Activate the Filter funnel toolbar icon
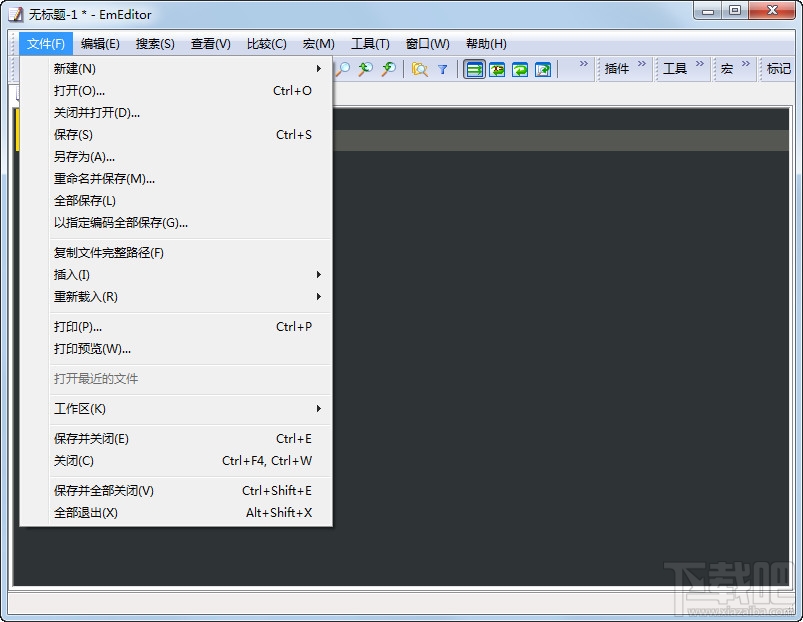The image size is (803, 622). coord(443,69)
